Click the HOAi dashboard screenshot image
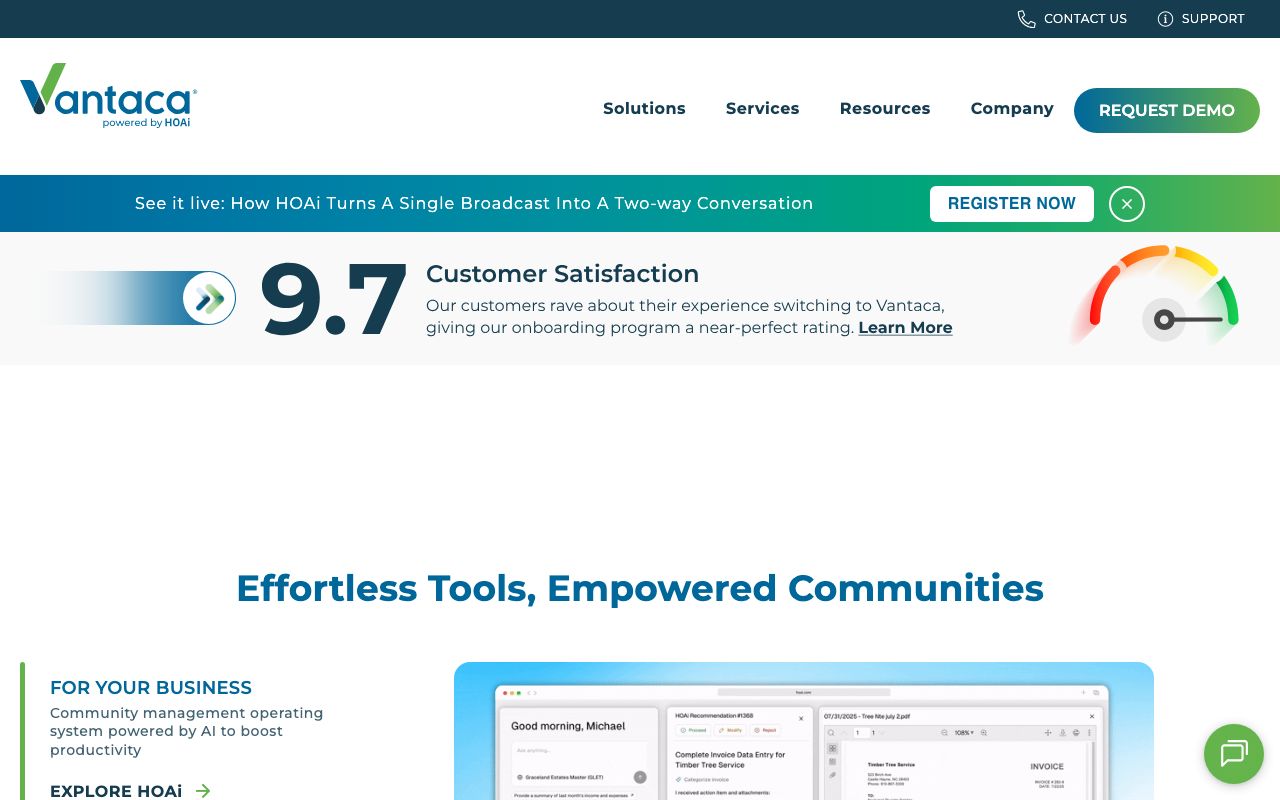 click(x=804, y=731)
